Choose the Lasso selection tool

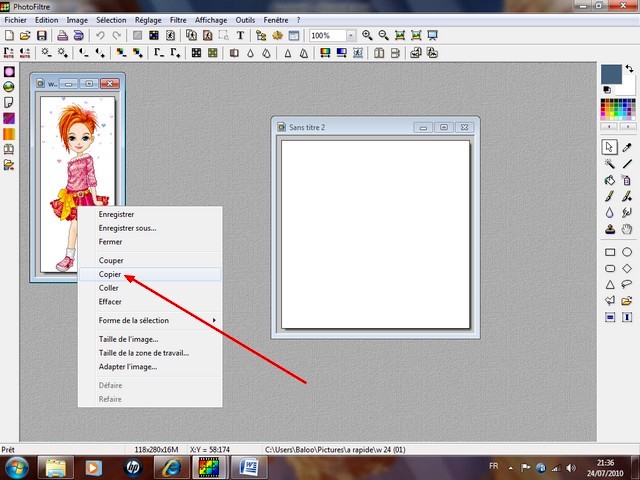[x=627, y=284]
